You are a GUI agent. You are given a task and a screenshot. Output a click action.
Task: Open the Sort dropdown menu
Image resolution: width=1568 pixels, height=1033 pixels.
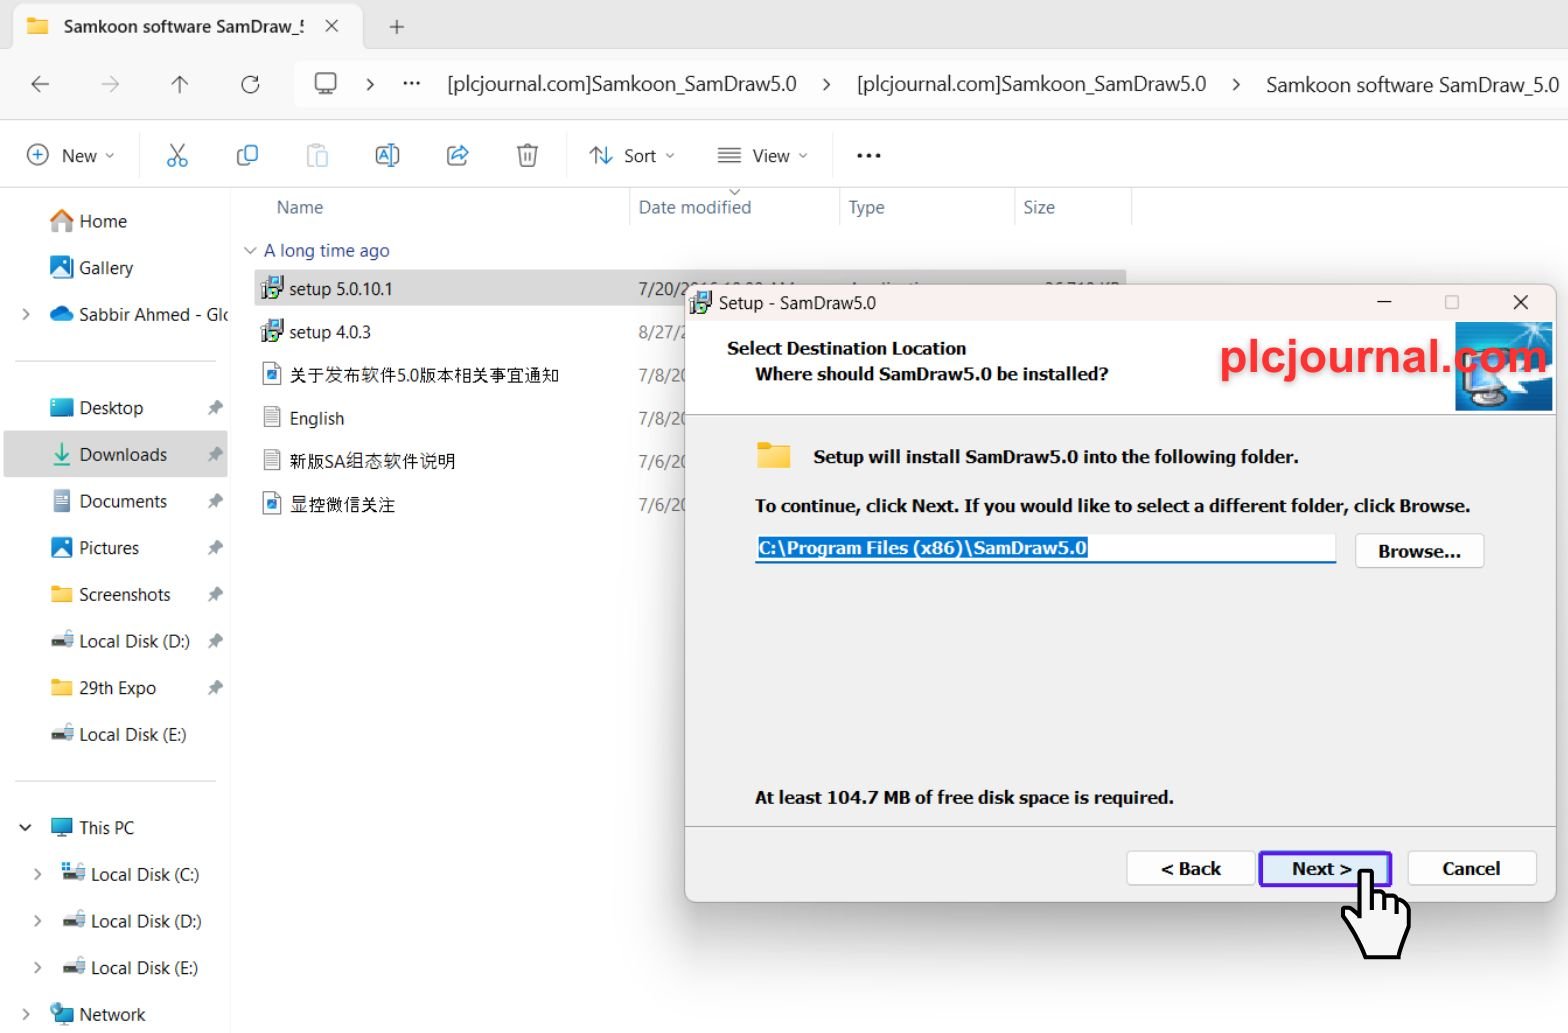click(632, 155)
